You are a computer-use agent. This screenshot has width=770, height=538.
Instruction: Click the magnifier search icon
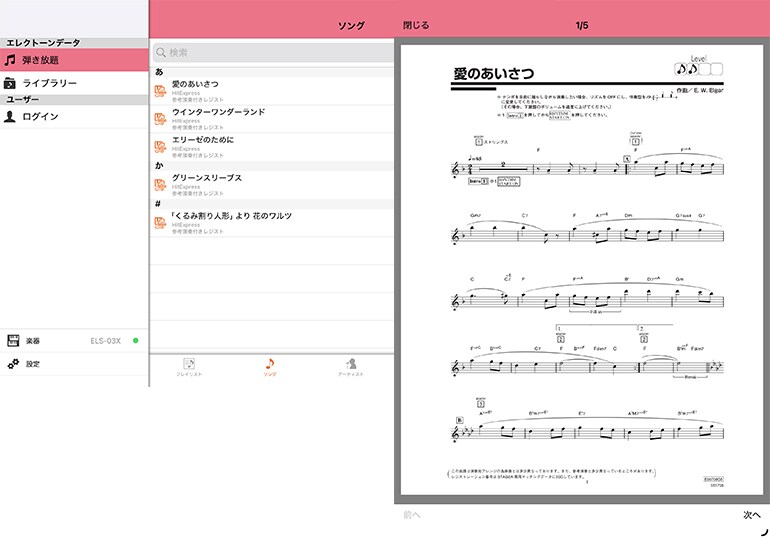161,53
